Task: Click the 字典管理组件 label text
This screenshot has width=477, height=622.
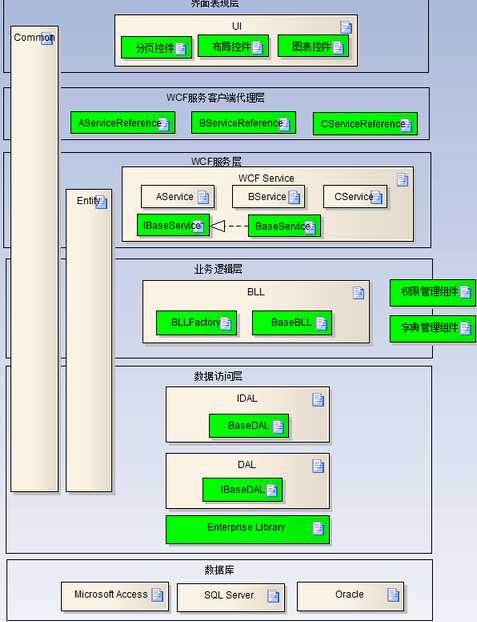Action: click(429, 328)
